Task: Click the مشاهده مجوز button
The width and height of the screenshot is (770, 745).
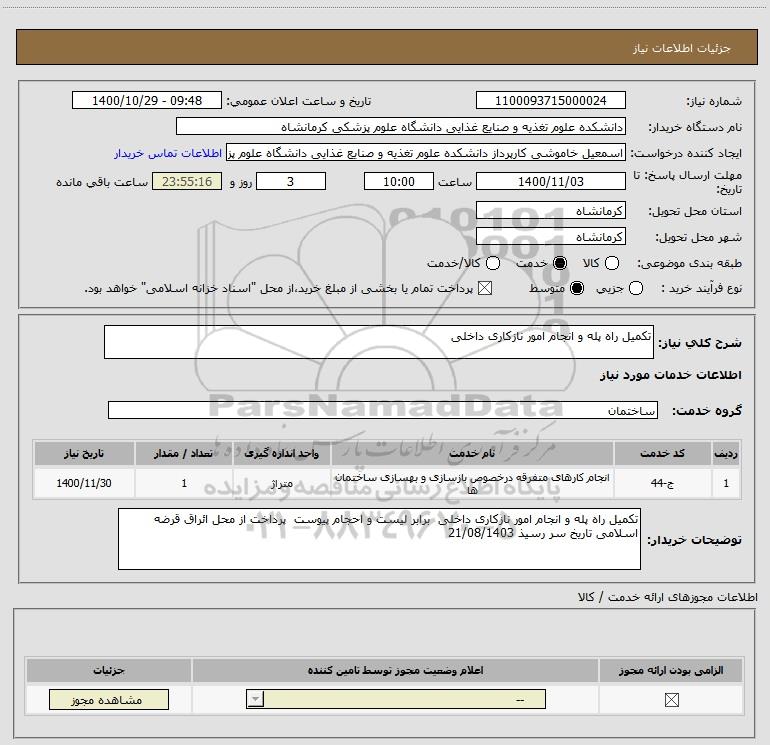Action: coord(109,699)
